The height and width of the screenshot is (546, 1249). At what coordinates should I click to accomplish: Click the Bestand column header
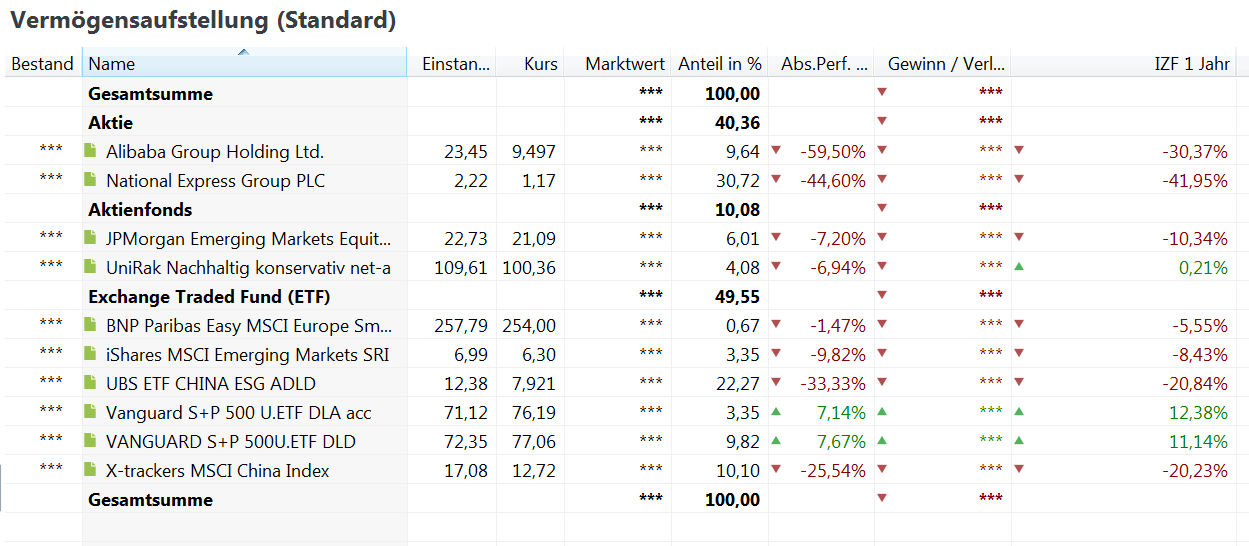click(x=42, y=64)
